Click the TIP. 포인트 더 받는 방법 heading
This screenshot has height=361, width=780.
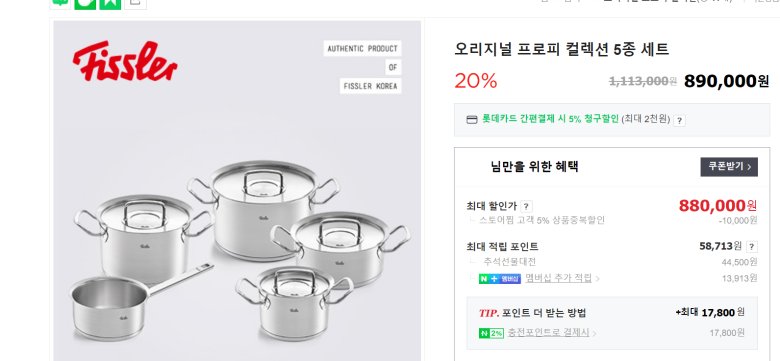pos(532,313)
